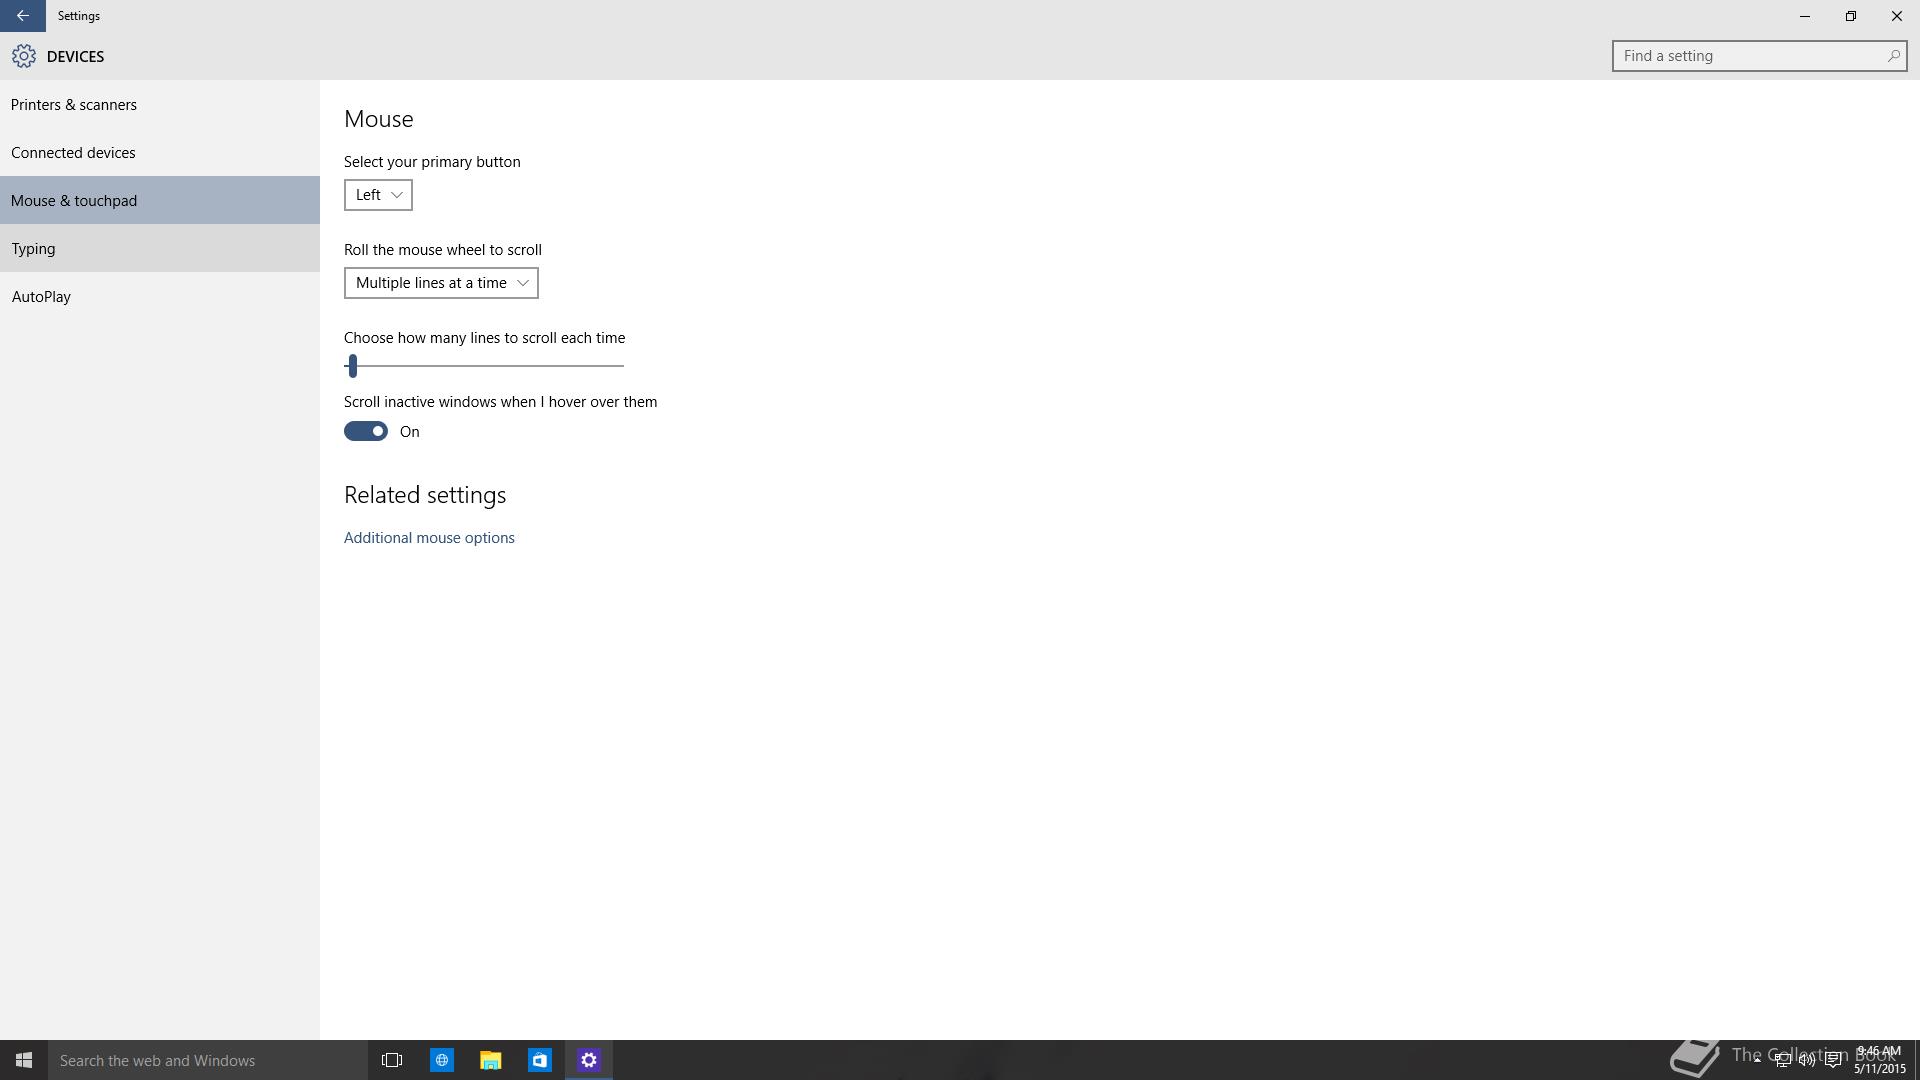
Task: Open Additional mouse options link
Action: coord(429,538)
